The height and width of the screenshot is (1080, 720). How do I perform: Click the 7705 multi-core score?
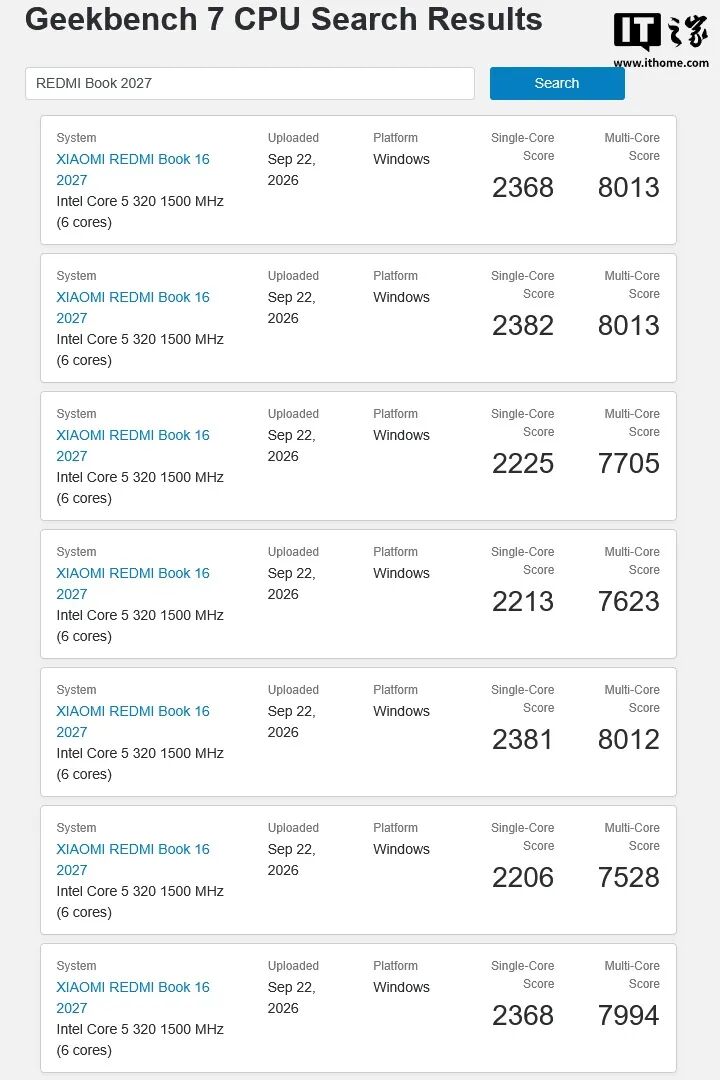click(x=628, y=463)
